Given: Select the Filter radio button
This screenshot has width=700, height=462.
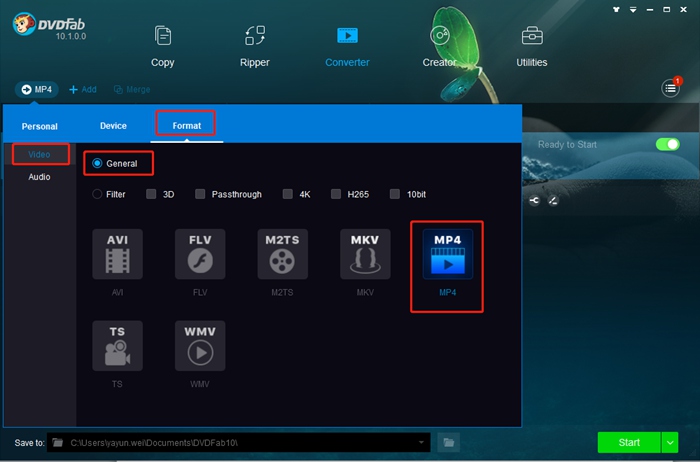Looking at the screenshot, I should point(97,194).
